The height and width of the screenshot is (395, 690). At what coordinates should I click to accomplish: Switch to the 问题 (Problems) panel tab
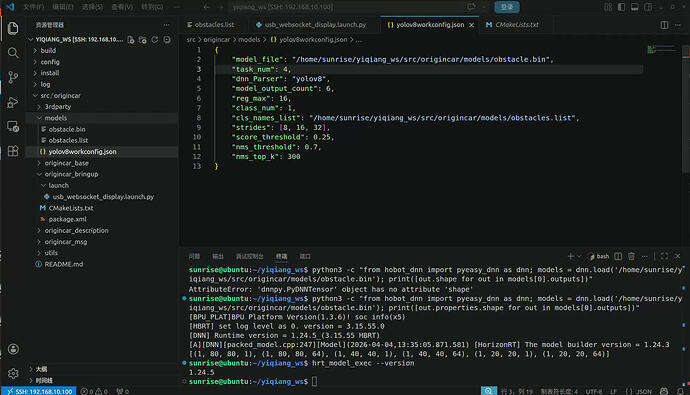(194, 256)
